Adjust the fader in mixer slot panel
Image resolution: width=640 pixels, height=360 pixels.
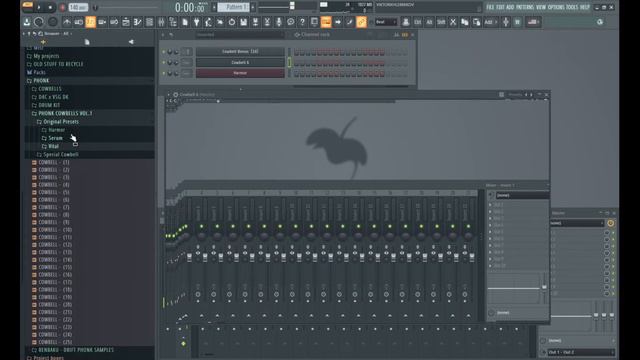pyautogui.click(x=544, y=288)
